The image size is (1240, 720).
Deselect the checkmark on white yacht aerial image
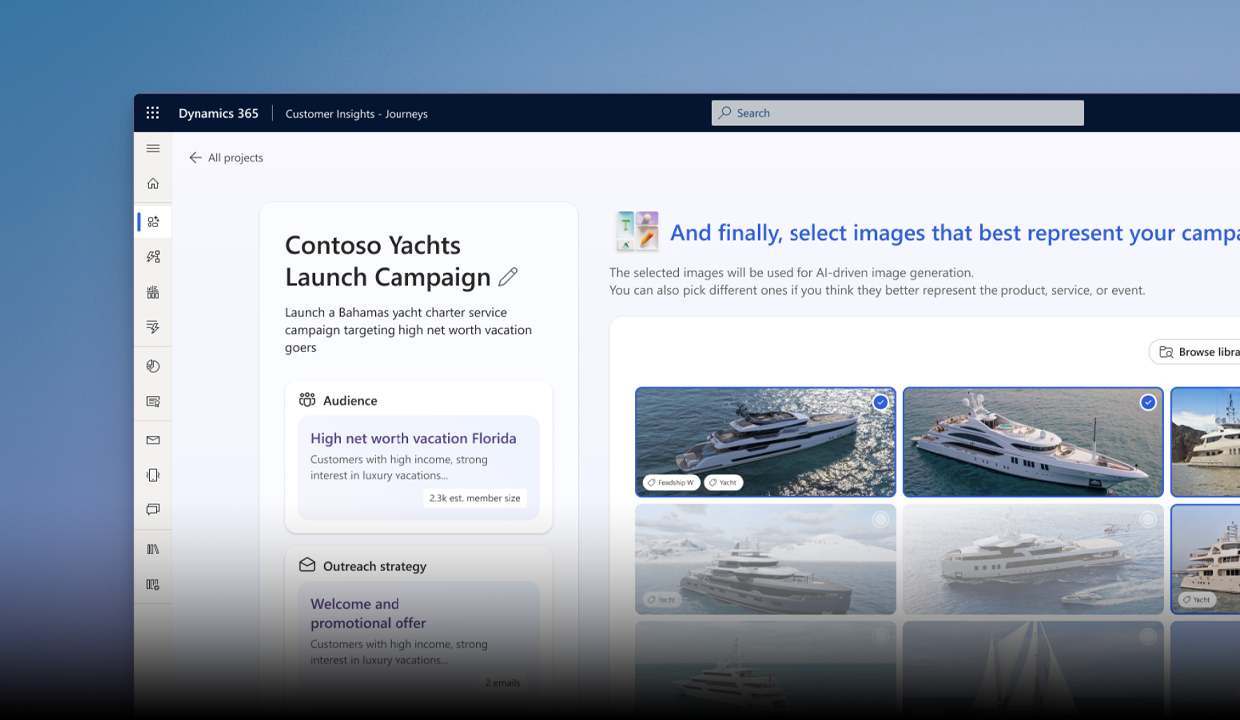tap(1148, 402)
